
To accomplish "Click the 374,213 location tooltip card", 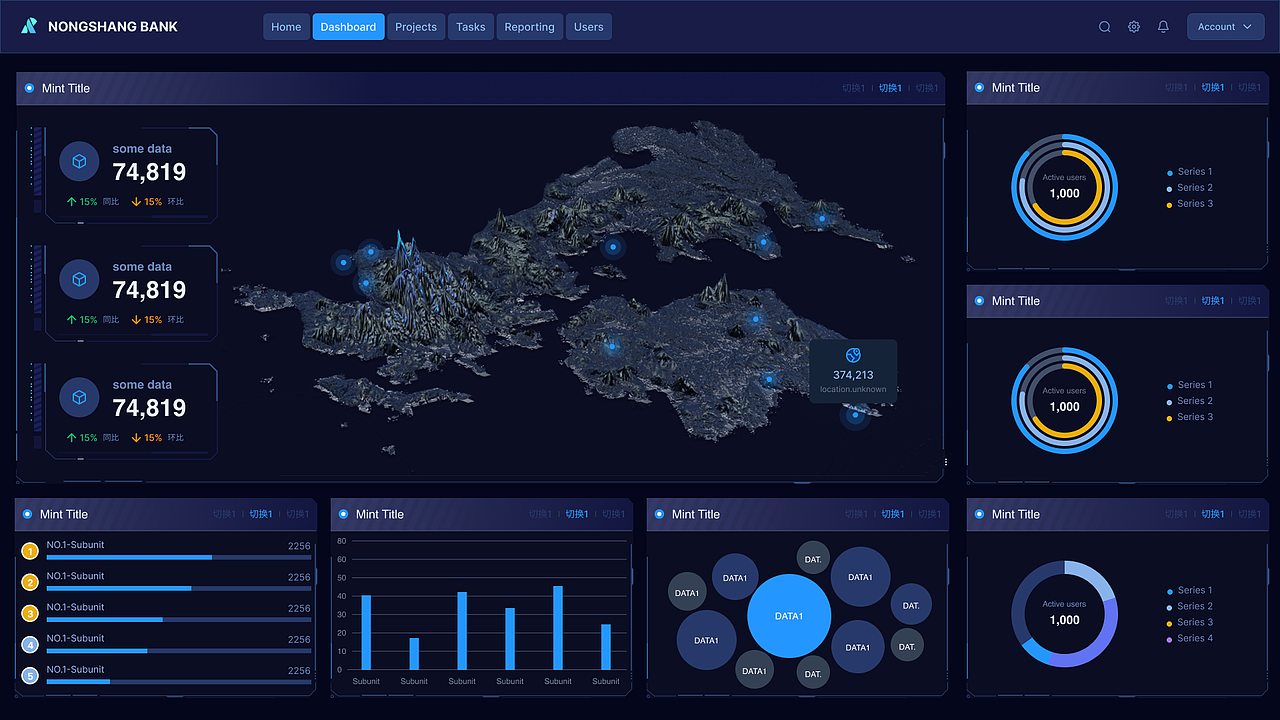I will 853,372.
